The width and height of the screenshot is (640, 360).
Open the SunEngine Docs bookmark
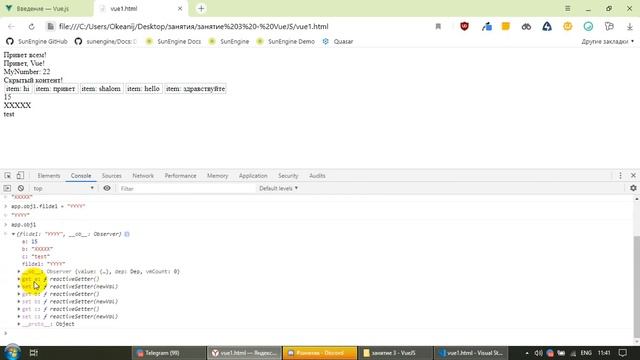coord(173,42)
